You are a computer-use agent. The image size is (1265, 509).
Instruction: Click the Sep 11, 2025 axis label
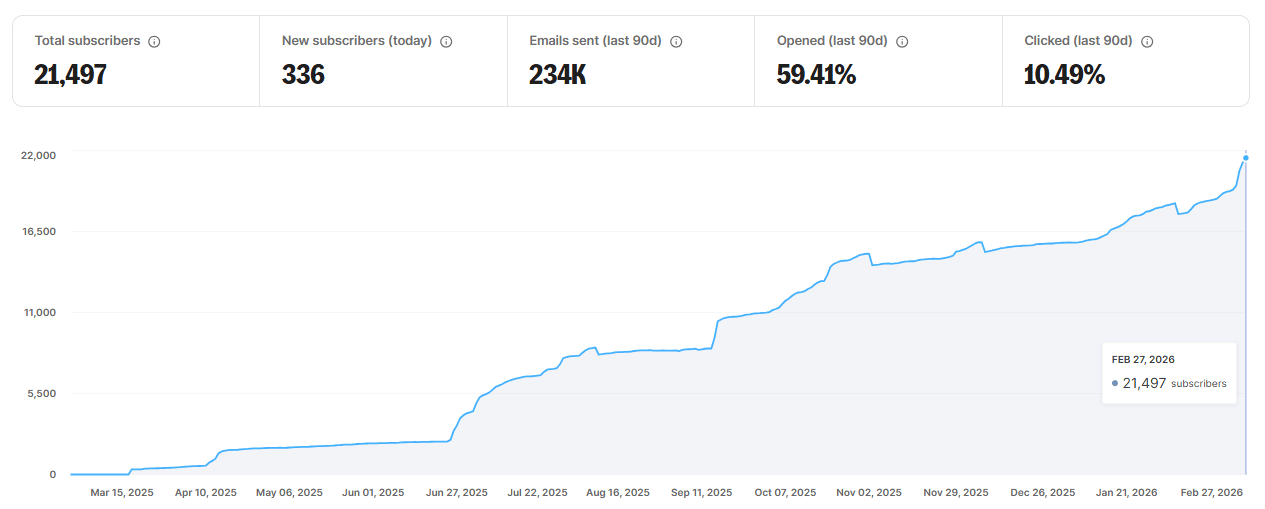click(x=701, y=492)
